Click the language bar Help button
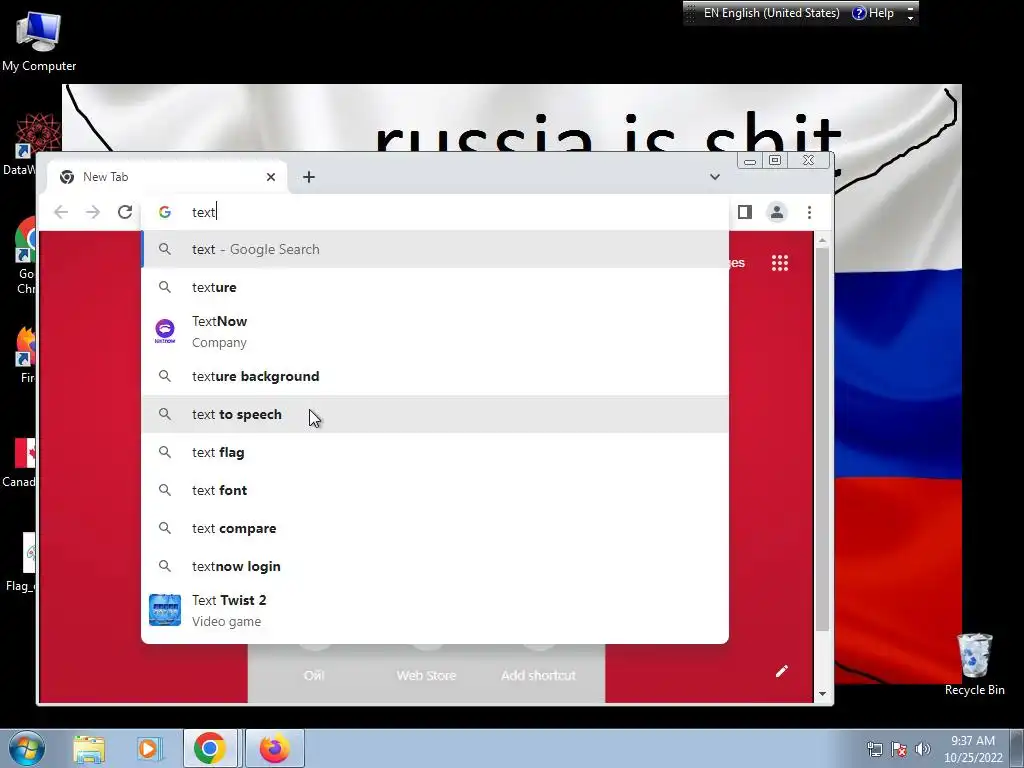Viewport: 1024px width, 768px height. tap(873, 13)
